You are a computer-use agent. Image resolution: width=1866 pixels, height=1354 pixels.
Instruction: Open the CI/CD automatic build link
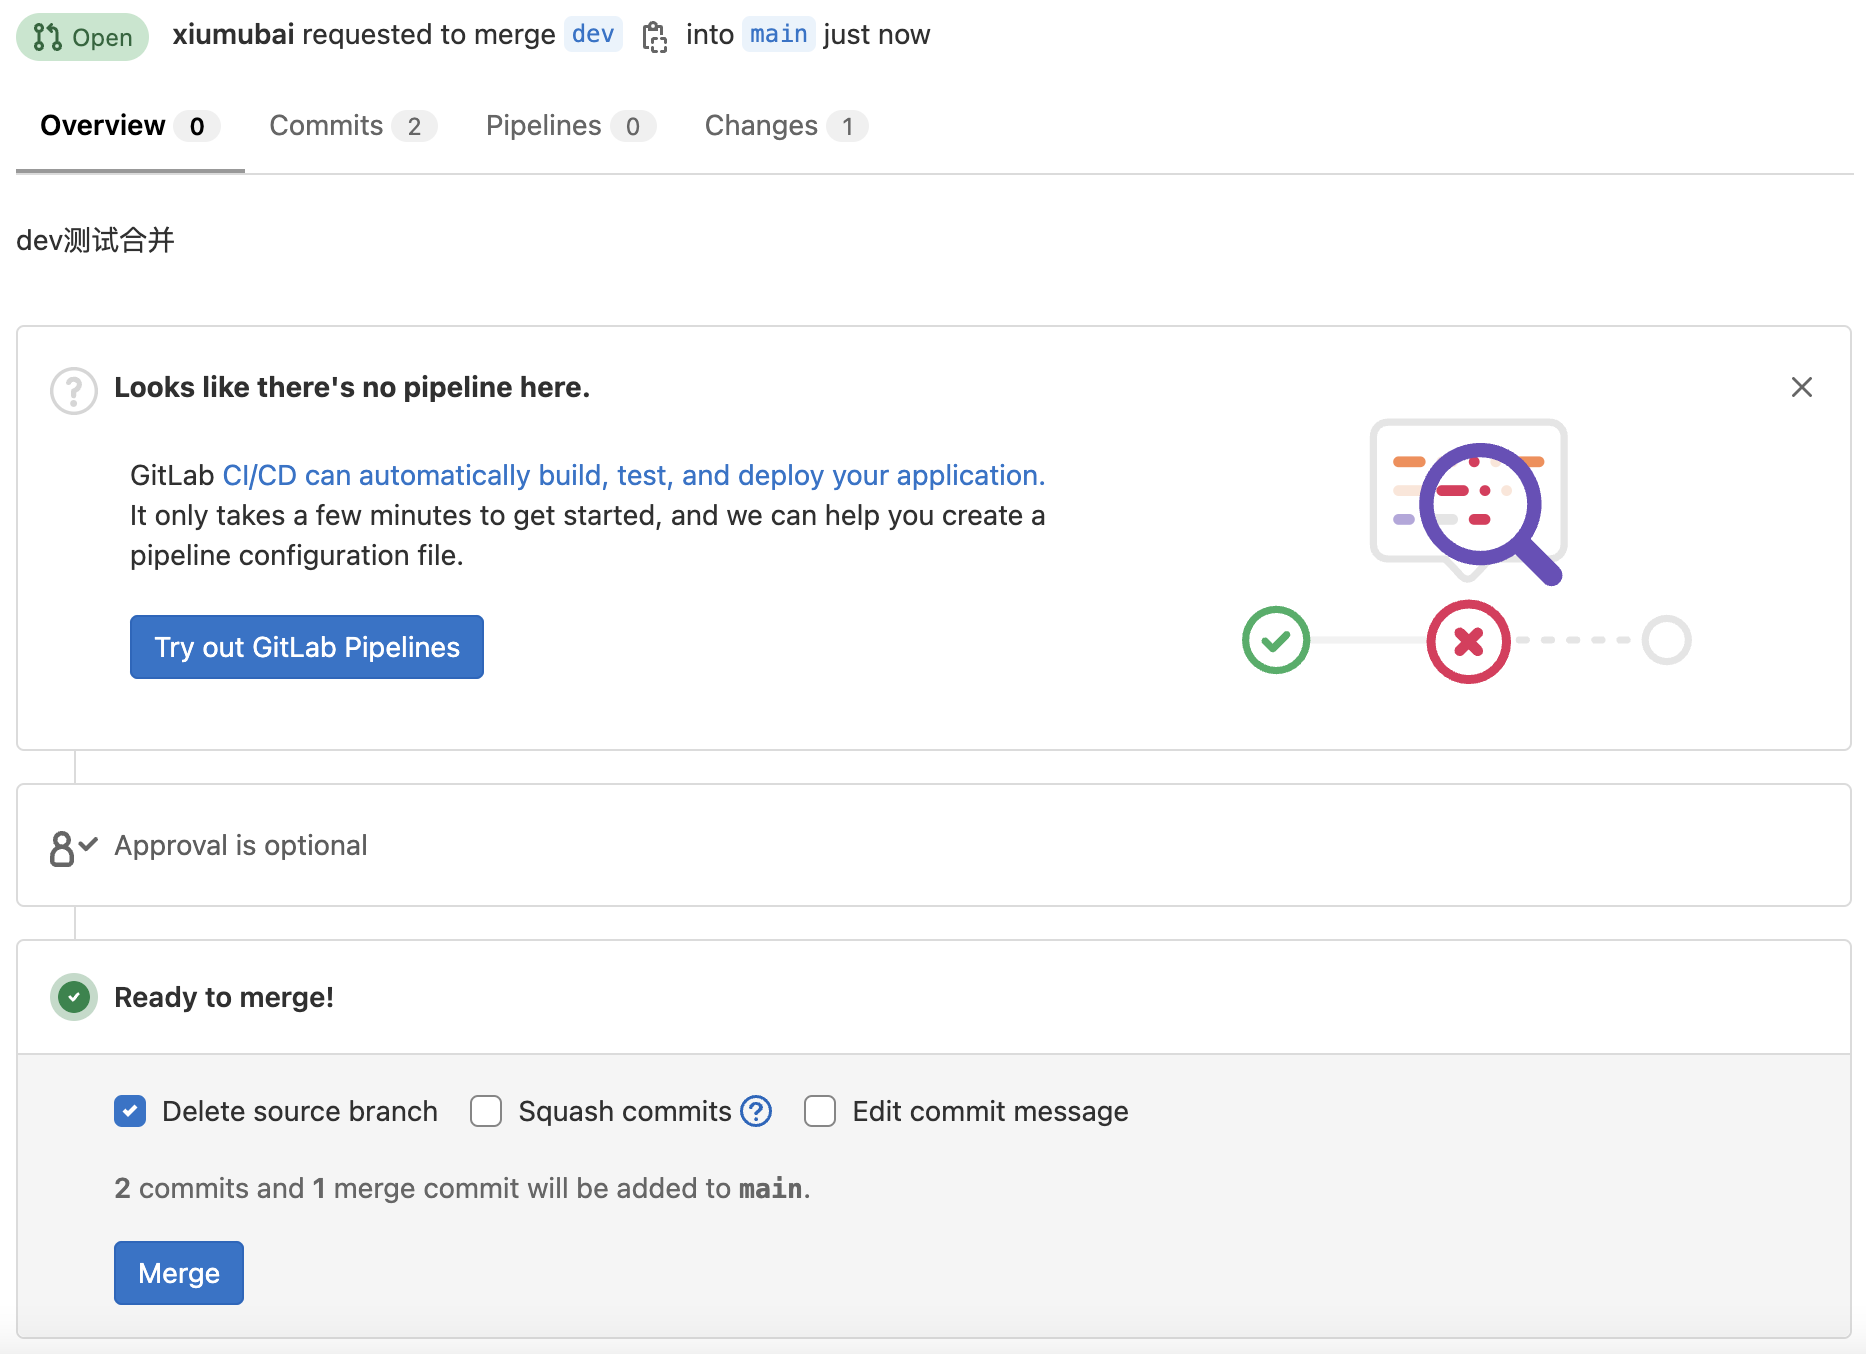pos(633,475)
